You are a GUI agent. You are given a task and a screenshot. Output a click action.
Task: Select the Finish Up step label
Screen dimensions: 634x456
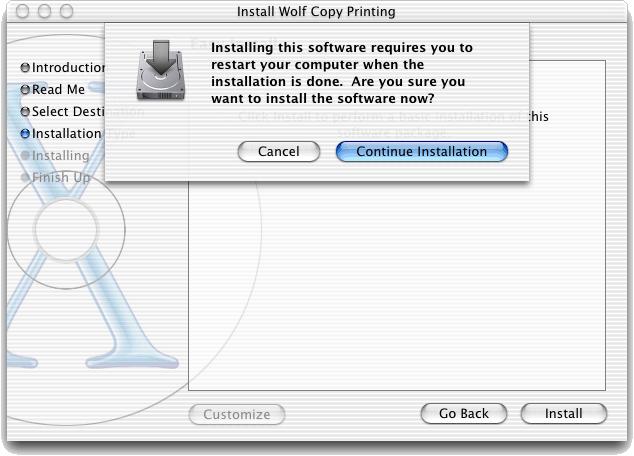click(x=61, y=177)
